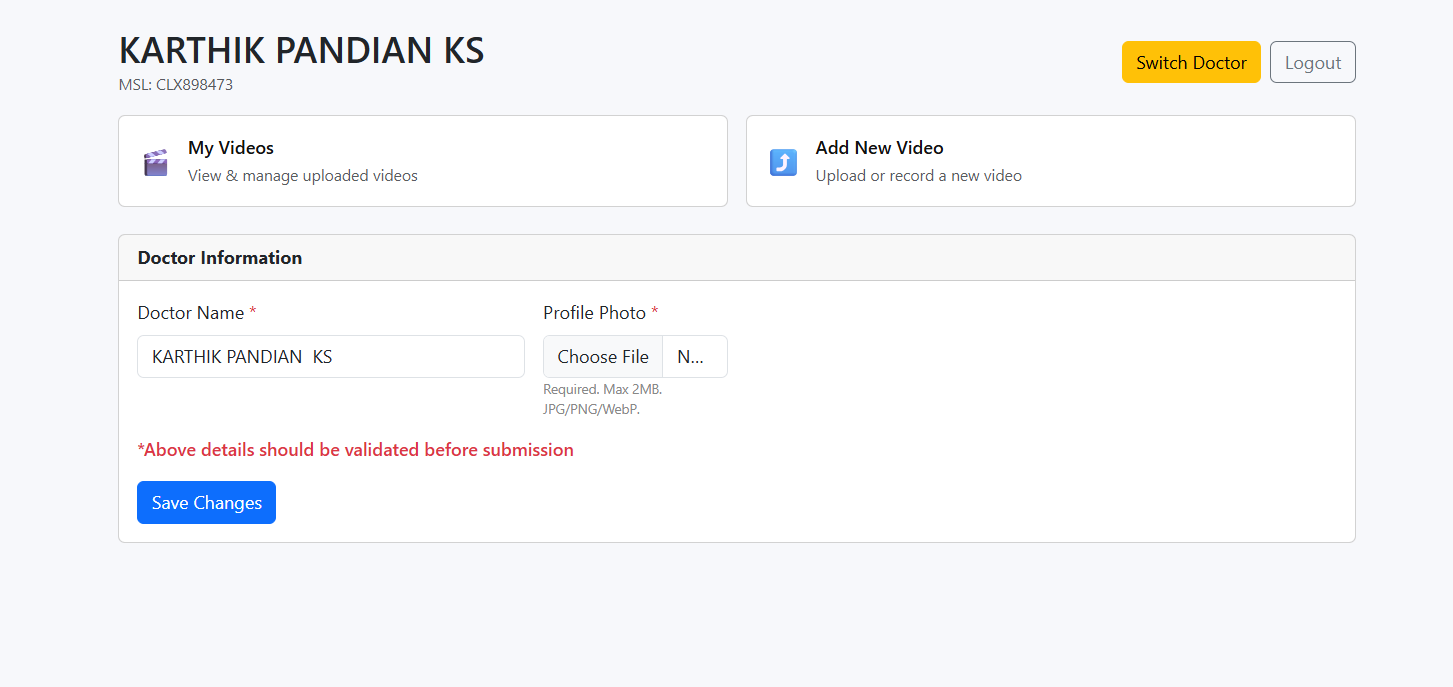The height and width of the screenshot is (687, 1453).
Task: Click the MSL: CLX898473 code text
Action: tap(176, 85)
